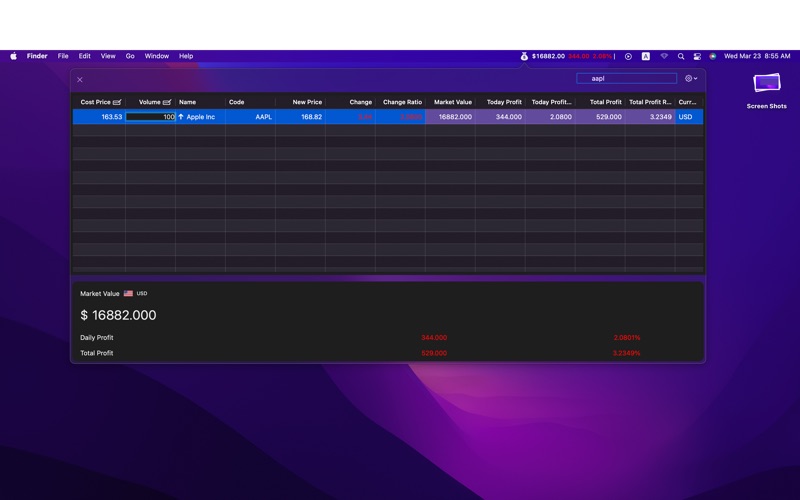Open the Go menu
Image resolution: width=800 pixels, height=500 pixels.
click(x=130, y=56)
